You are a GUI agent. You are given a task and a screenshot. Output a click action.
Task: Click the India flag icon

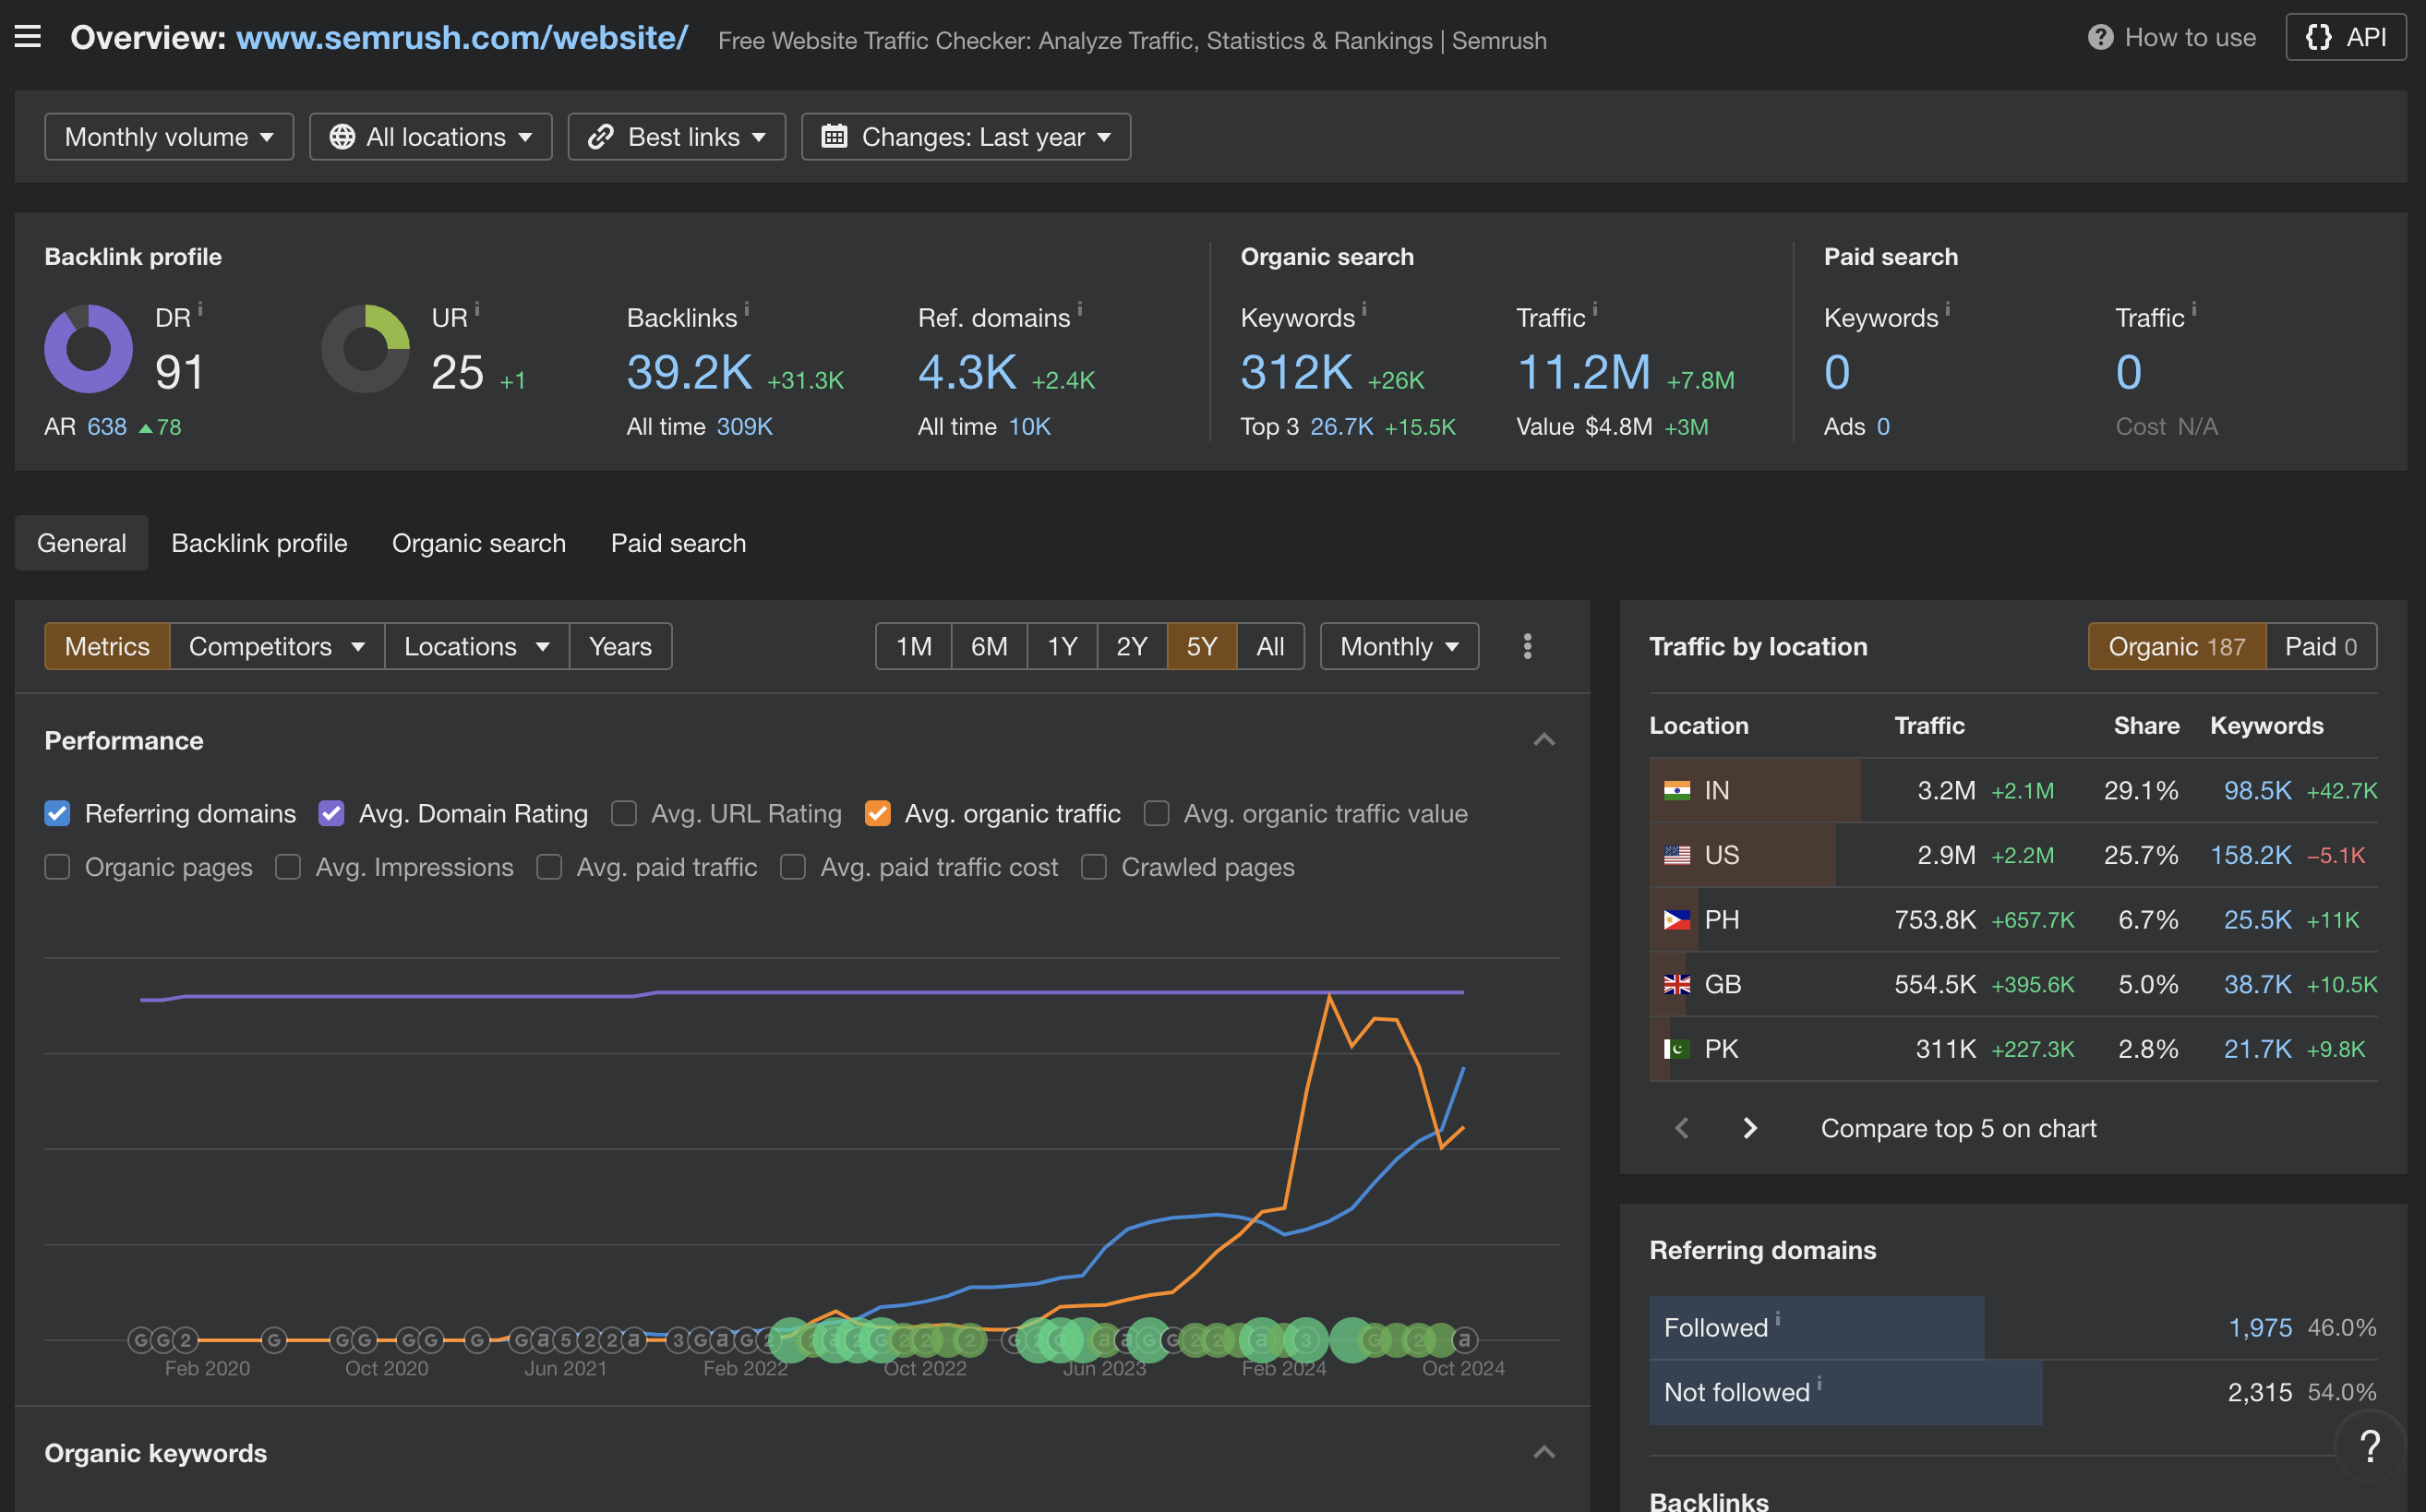point(1677,790)
